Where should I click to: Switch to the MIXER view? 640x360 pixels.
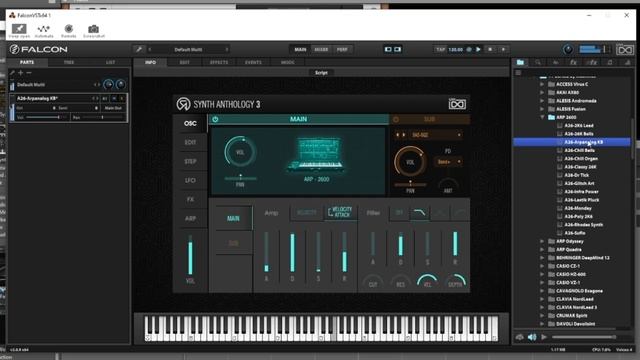pos(321,49)
